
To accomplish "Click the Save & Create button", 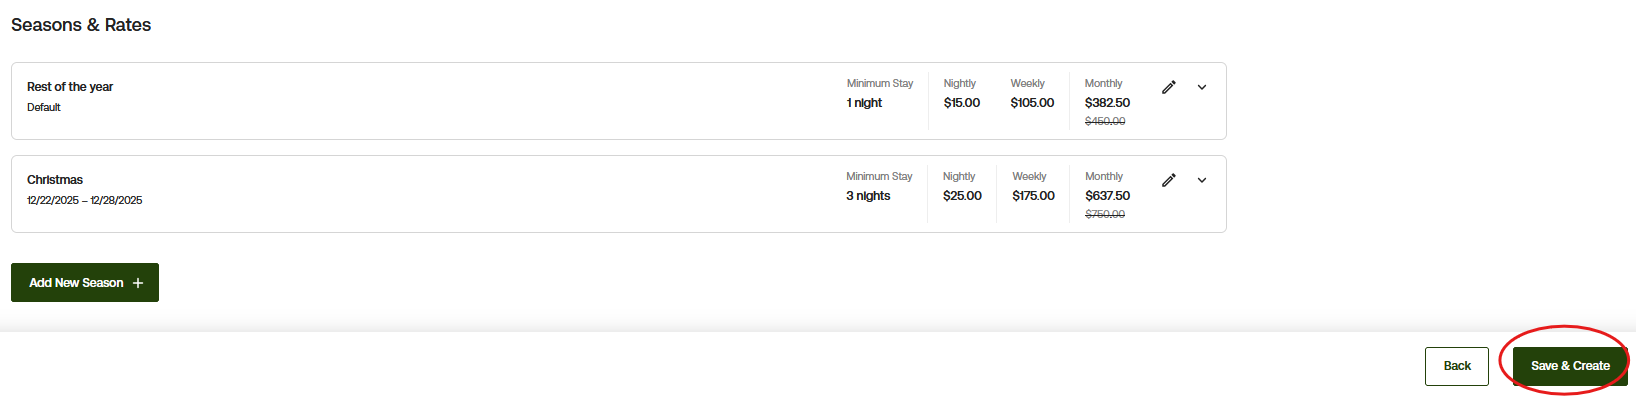I will tap(1570, 366).
